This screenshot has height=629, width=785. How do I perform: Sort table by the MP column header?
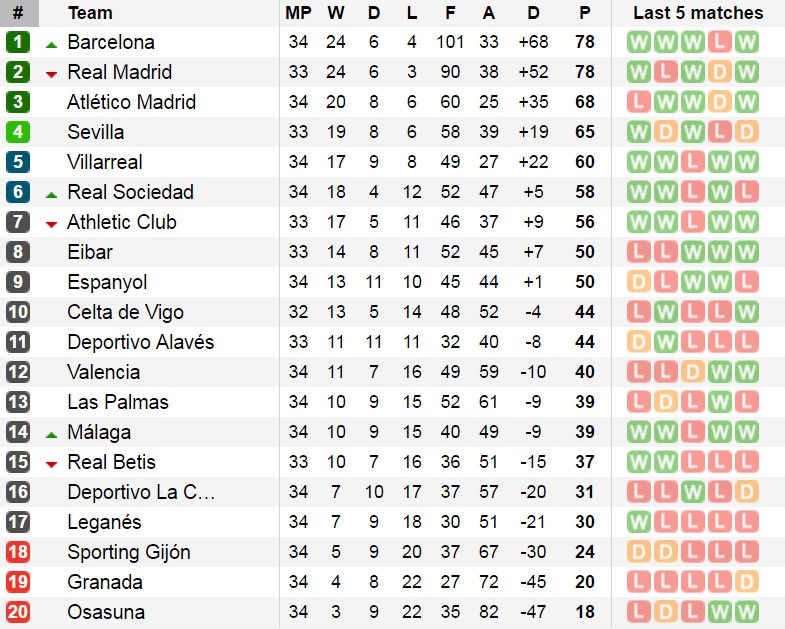[x=298, y=13]
